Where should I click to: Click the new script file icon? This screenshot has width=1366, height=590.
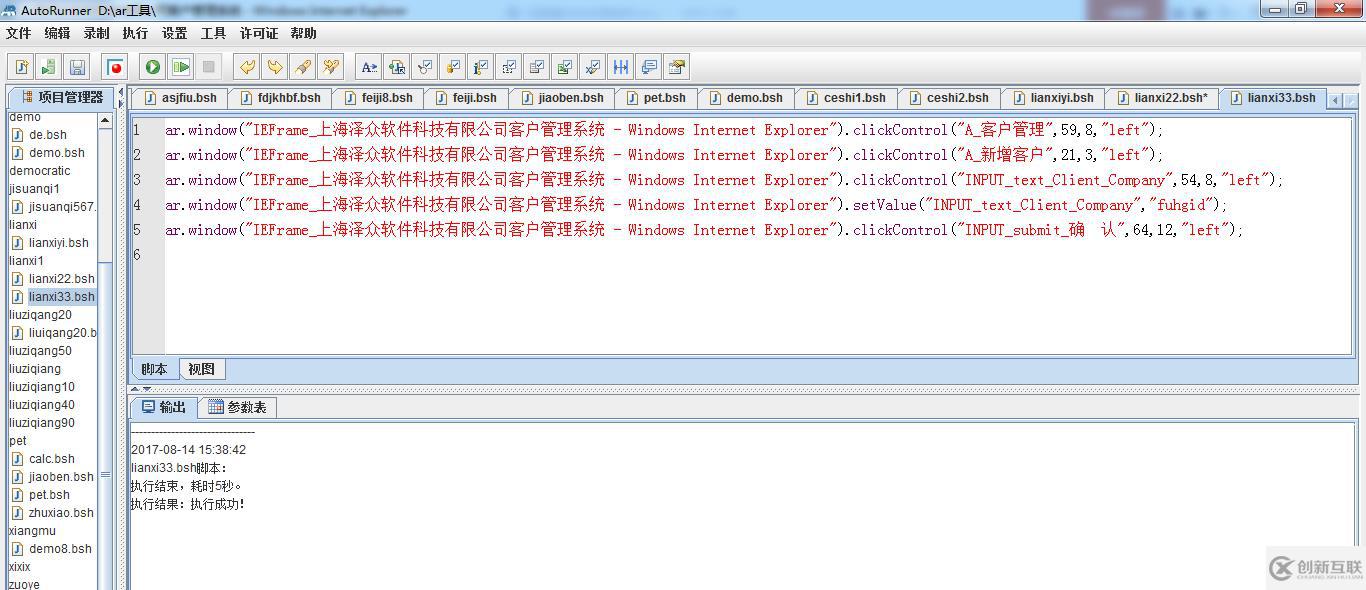(21, 67)
